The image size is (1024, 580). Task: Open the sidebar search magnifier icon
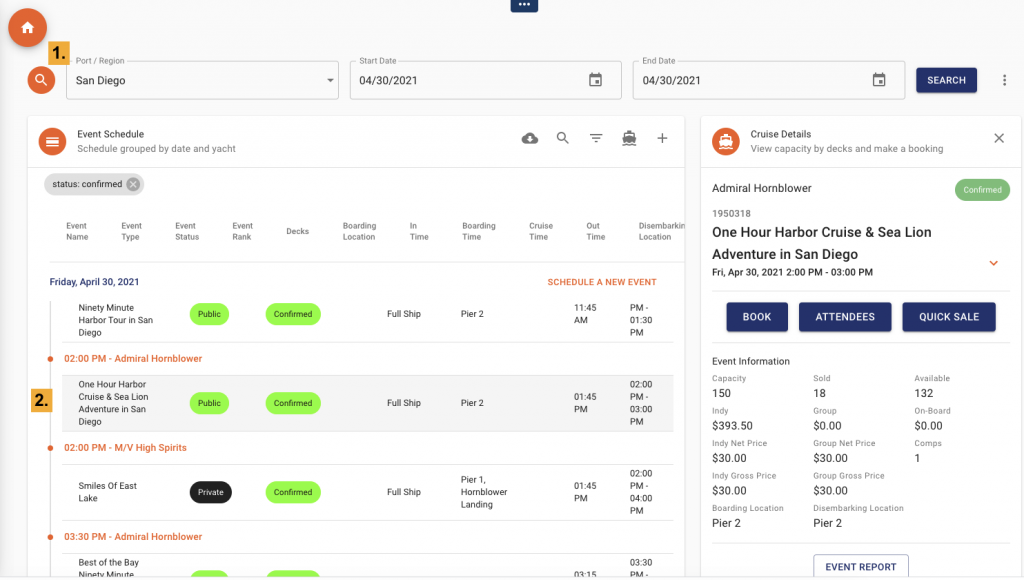pos(40,79)
